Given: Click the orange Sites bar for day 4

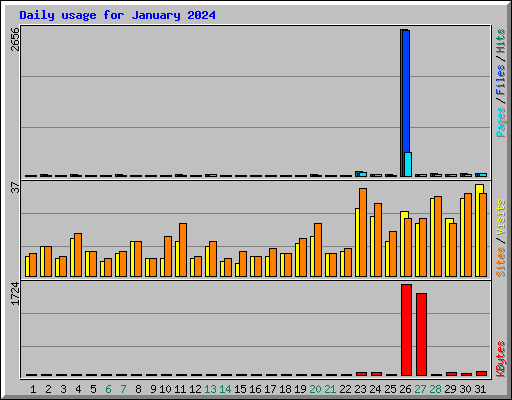Looking at the screenshot, I should point(78,255).
